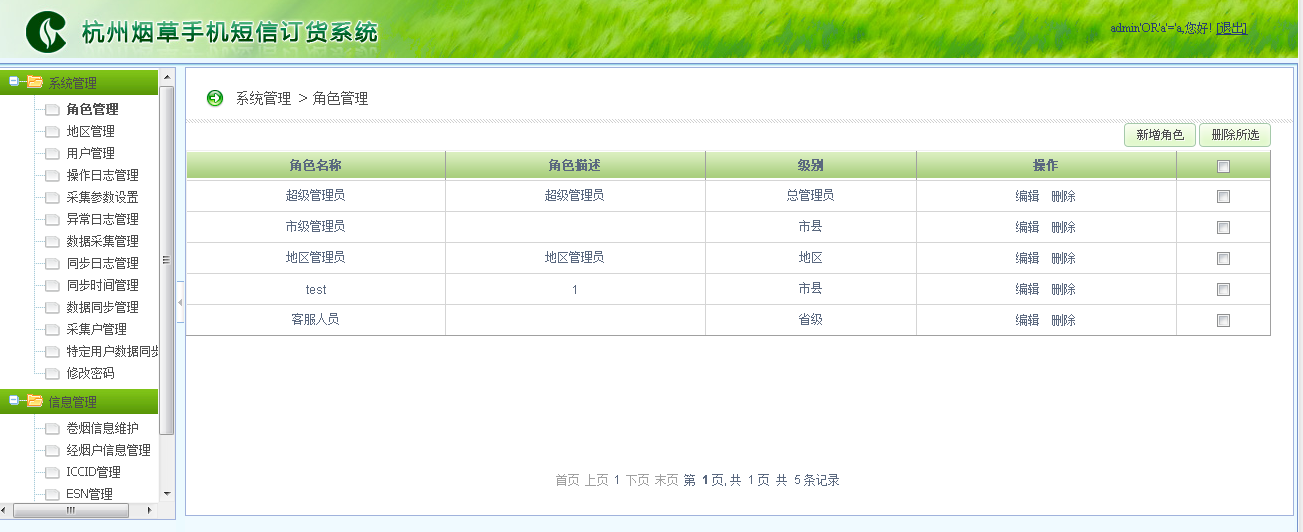Open 采集参数设置 in the sidebar
This screenshot has width=1303, height=532.
102,198
